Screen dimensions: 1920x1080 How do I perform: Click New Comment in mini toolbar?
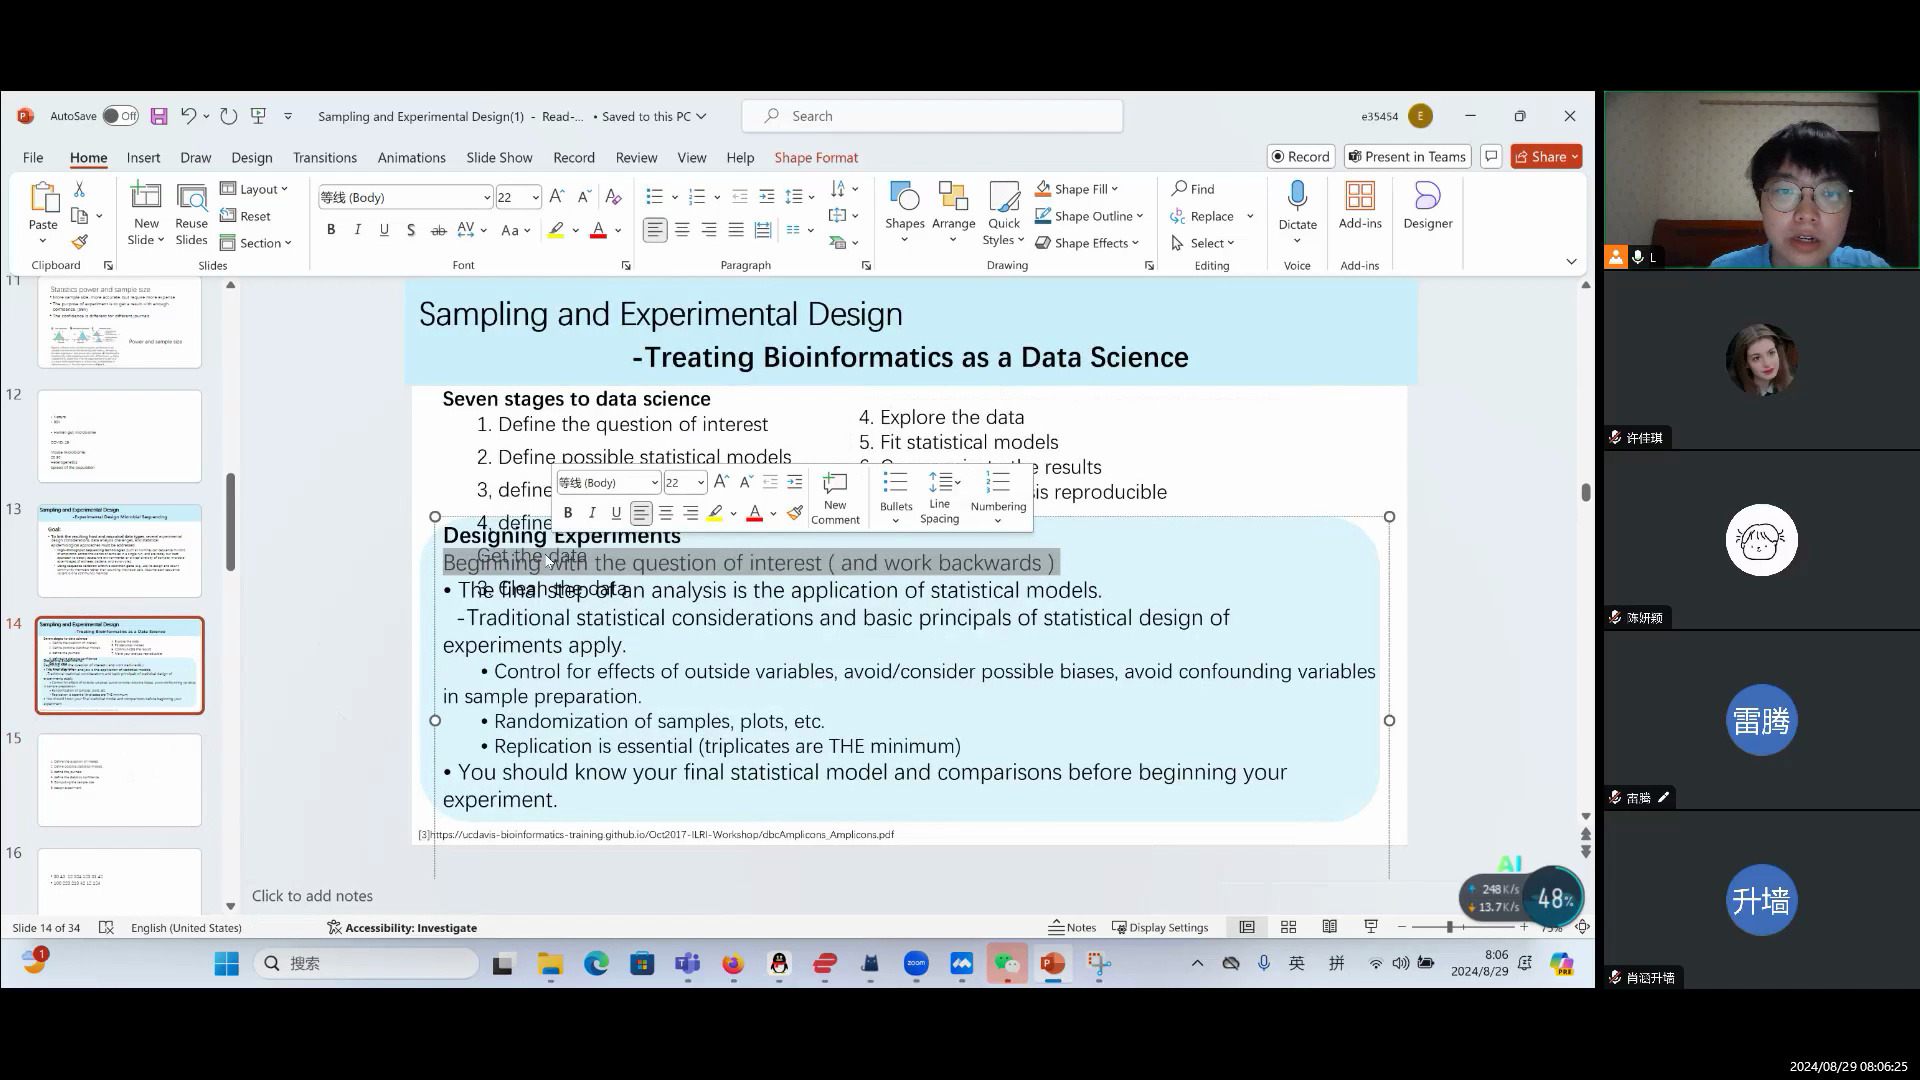(835, 498)
